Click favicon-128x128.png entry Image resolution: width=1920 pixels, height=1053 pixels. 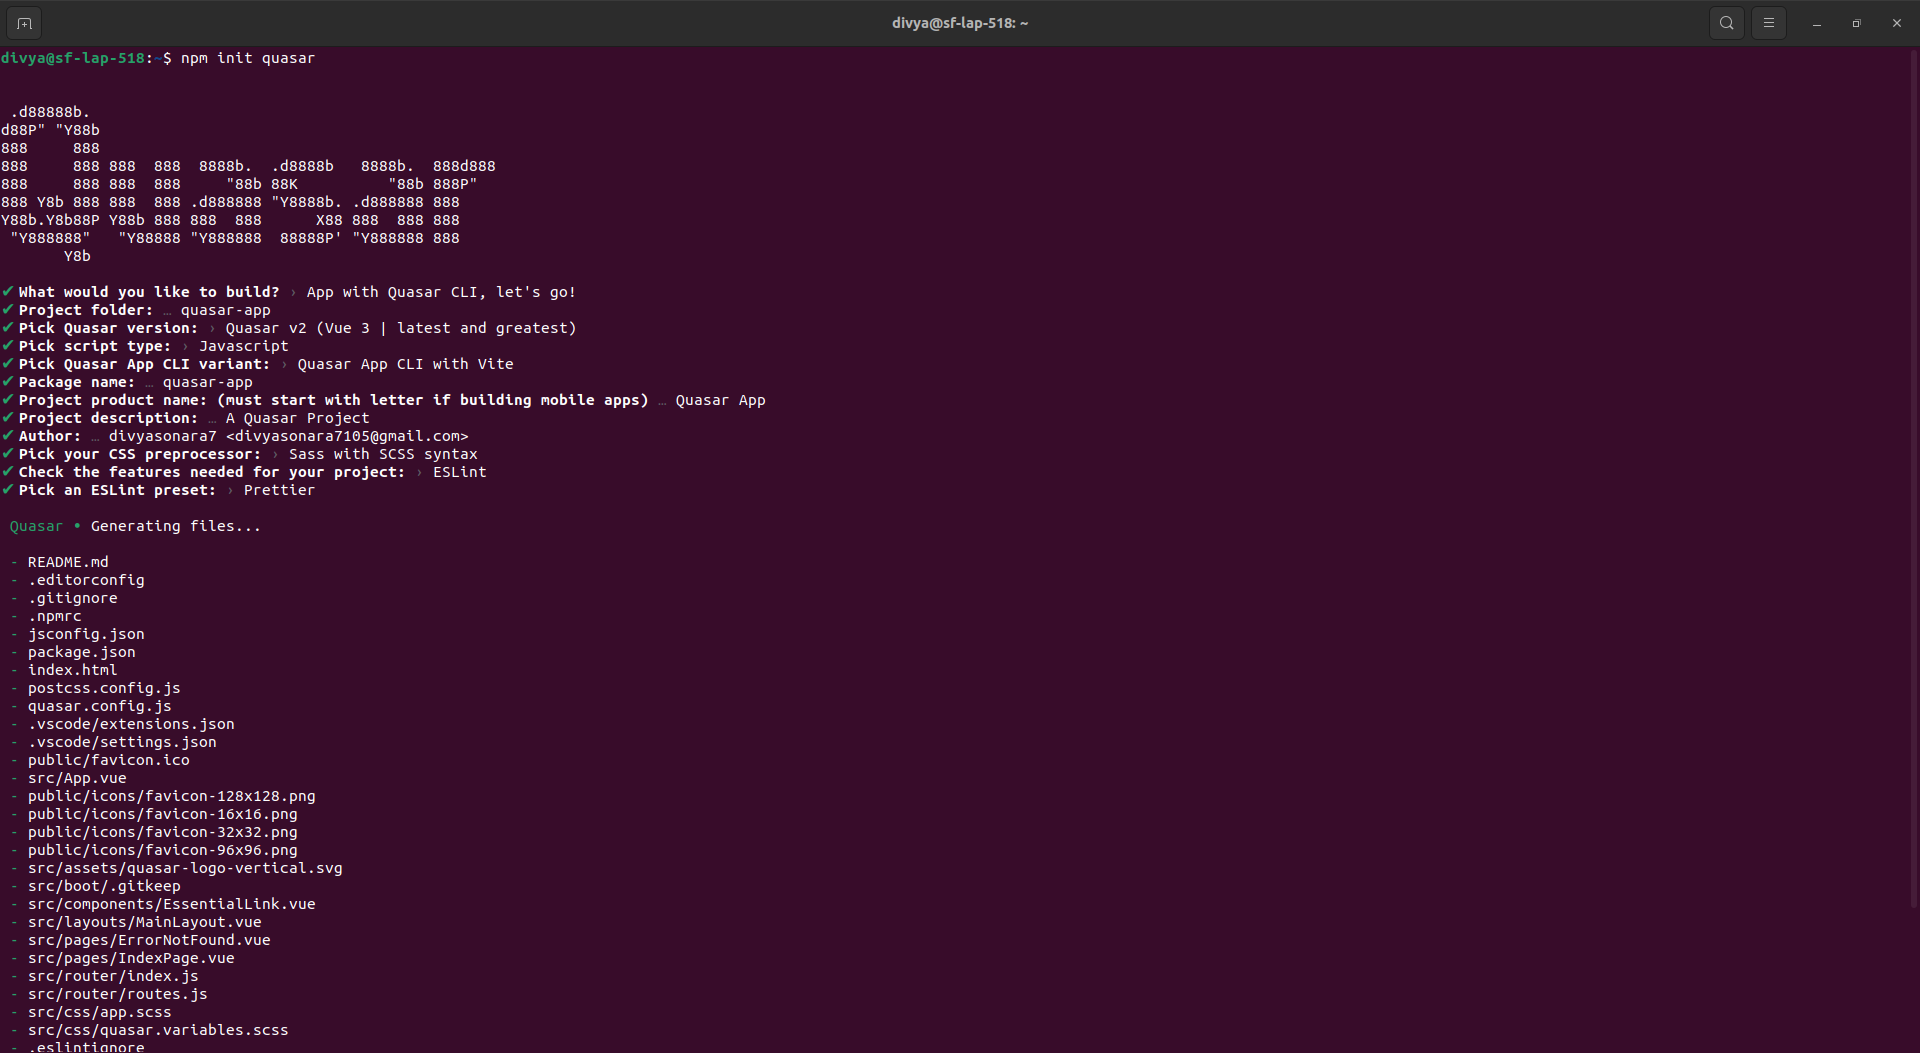pos(172,797)
